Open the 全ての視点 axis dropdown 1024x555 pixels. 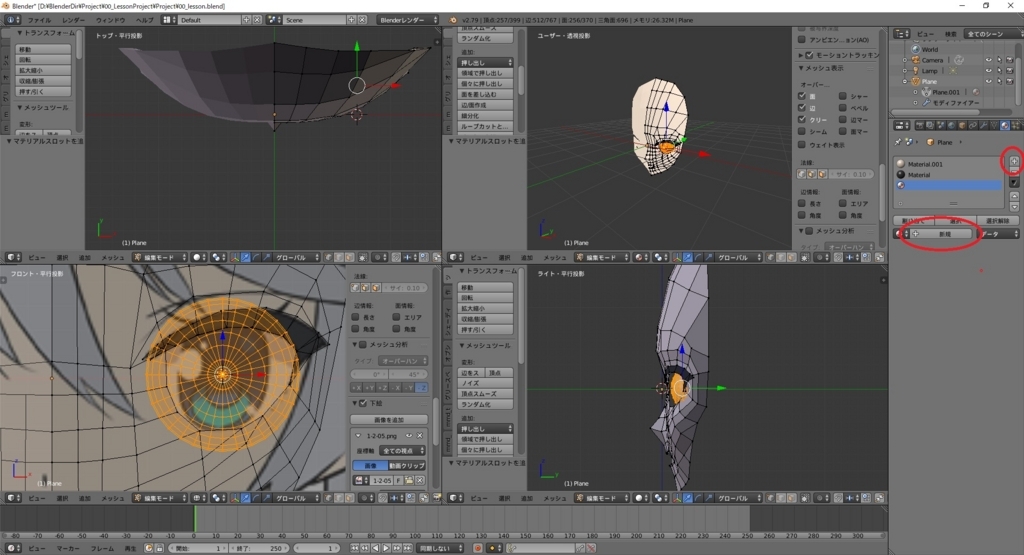(403, 451)
